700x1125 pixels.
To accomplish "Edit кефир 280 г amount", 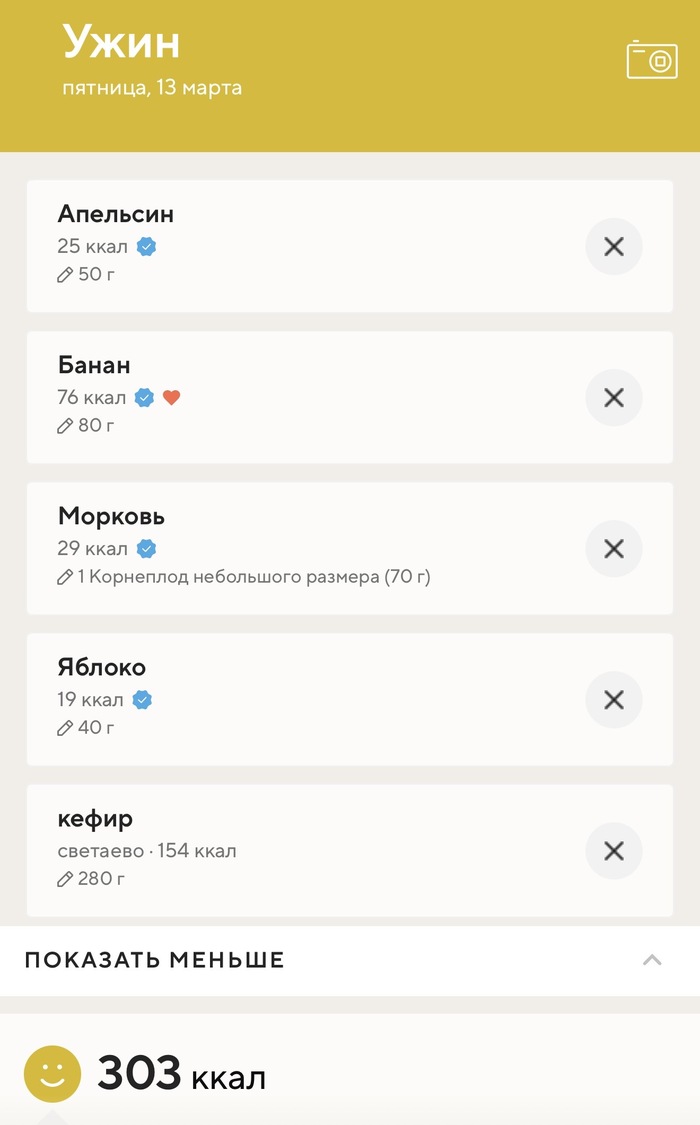I will (66, 879).
